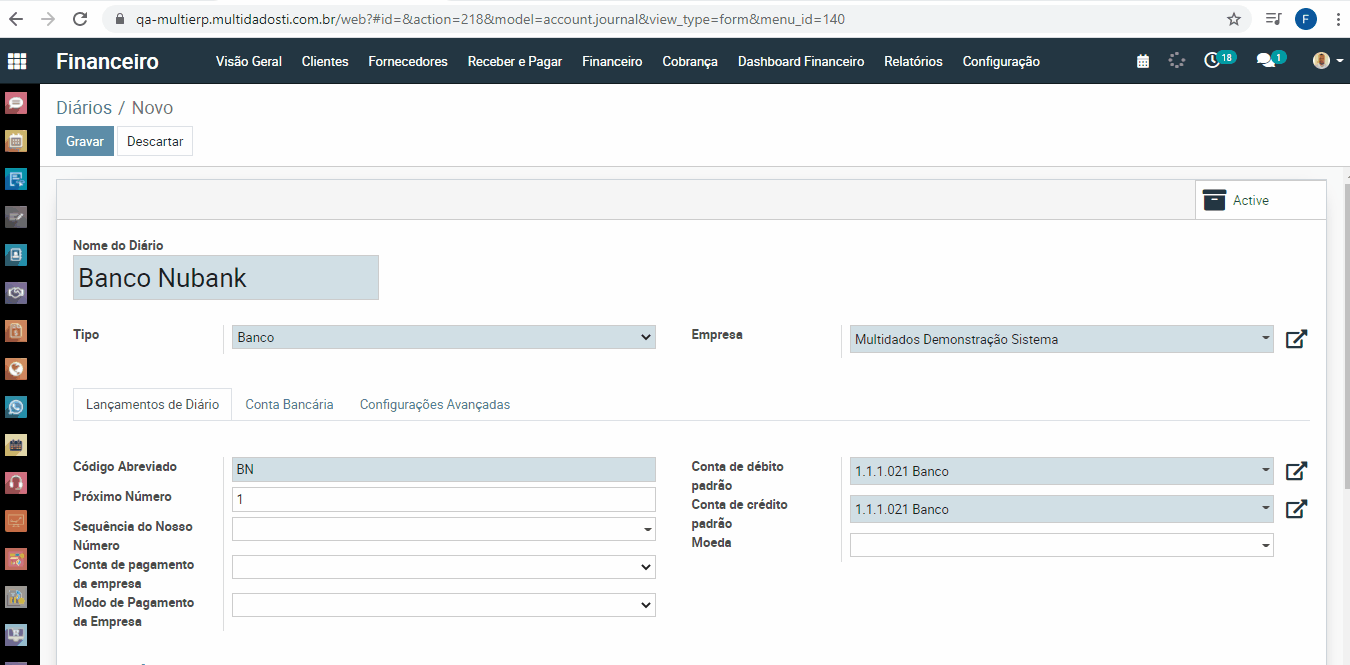Open external link for Conta de débito padrão
This screenshot has width=1350, height=665.
click(x=1296, y=471)
